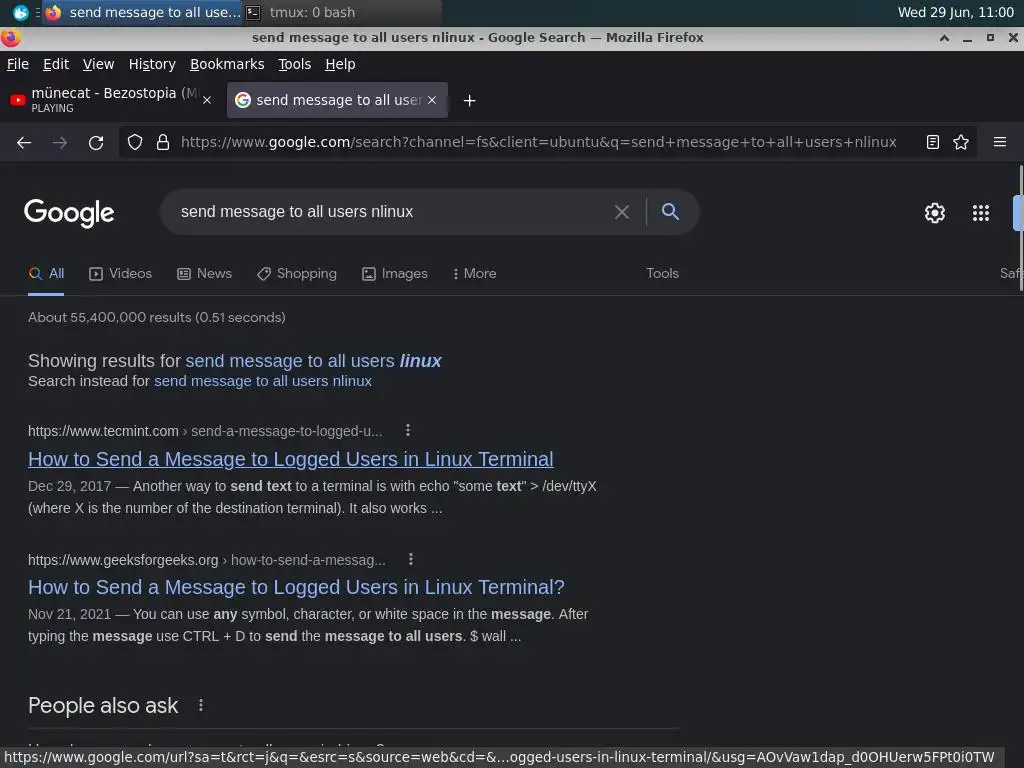Open the Help menu
This screenshot has width=1024, height=768.
click(340, 64)
